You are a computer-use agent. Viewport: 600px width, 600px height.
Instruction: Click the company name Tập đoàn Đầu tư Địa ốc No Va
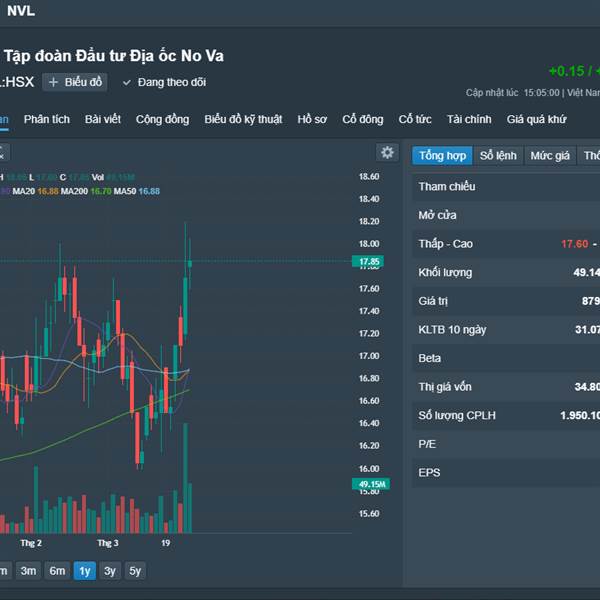click(x=114, y=56)
